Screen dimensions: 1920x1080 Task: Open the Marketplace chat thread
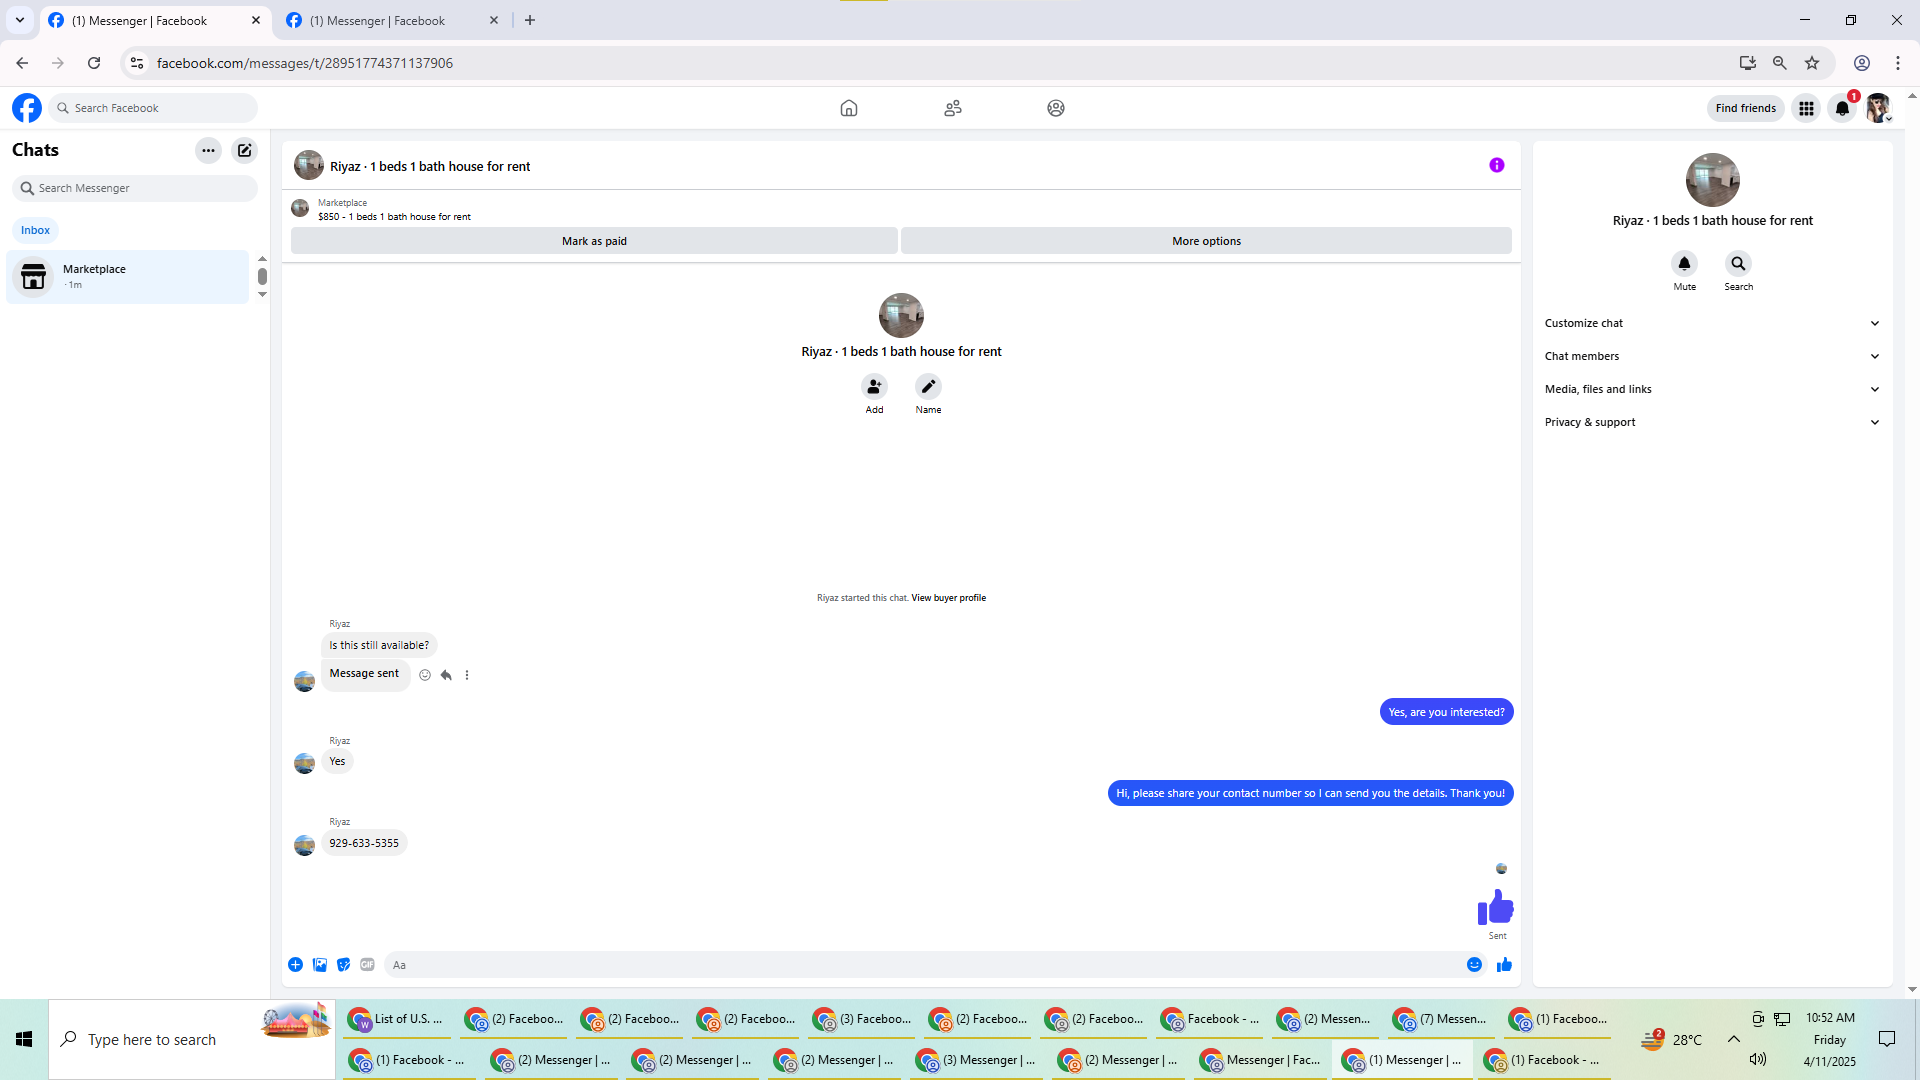click(x=128, y=277)
